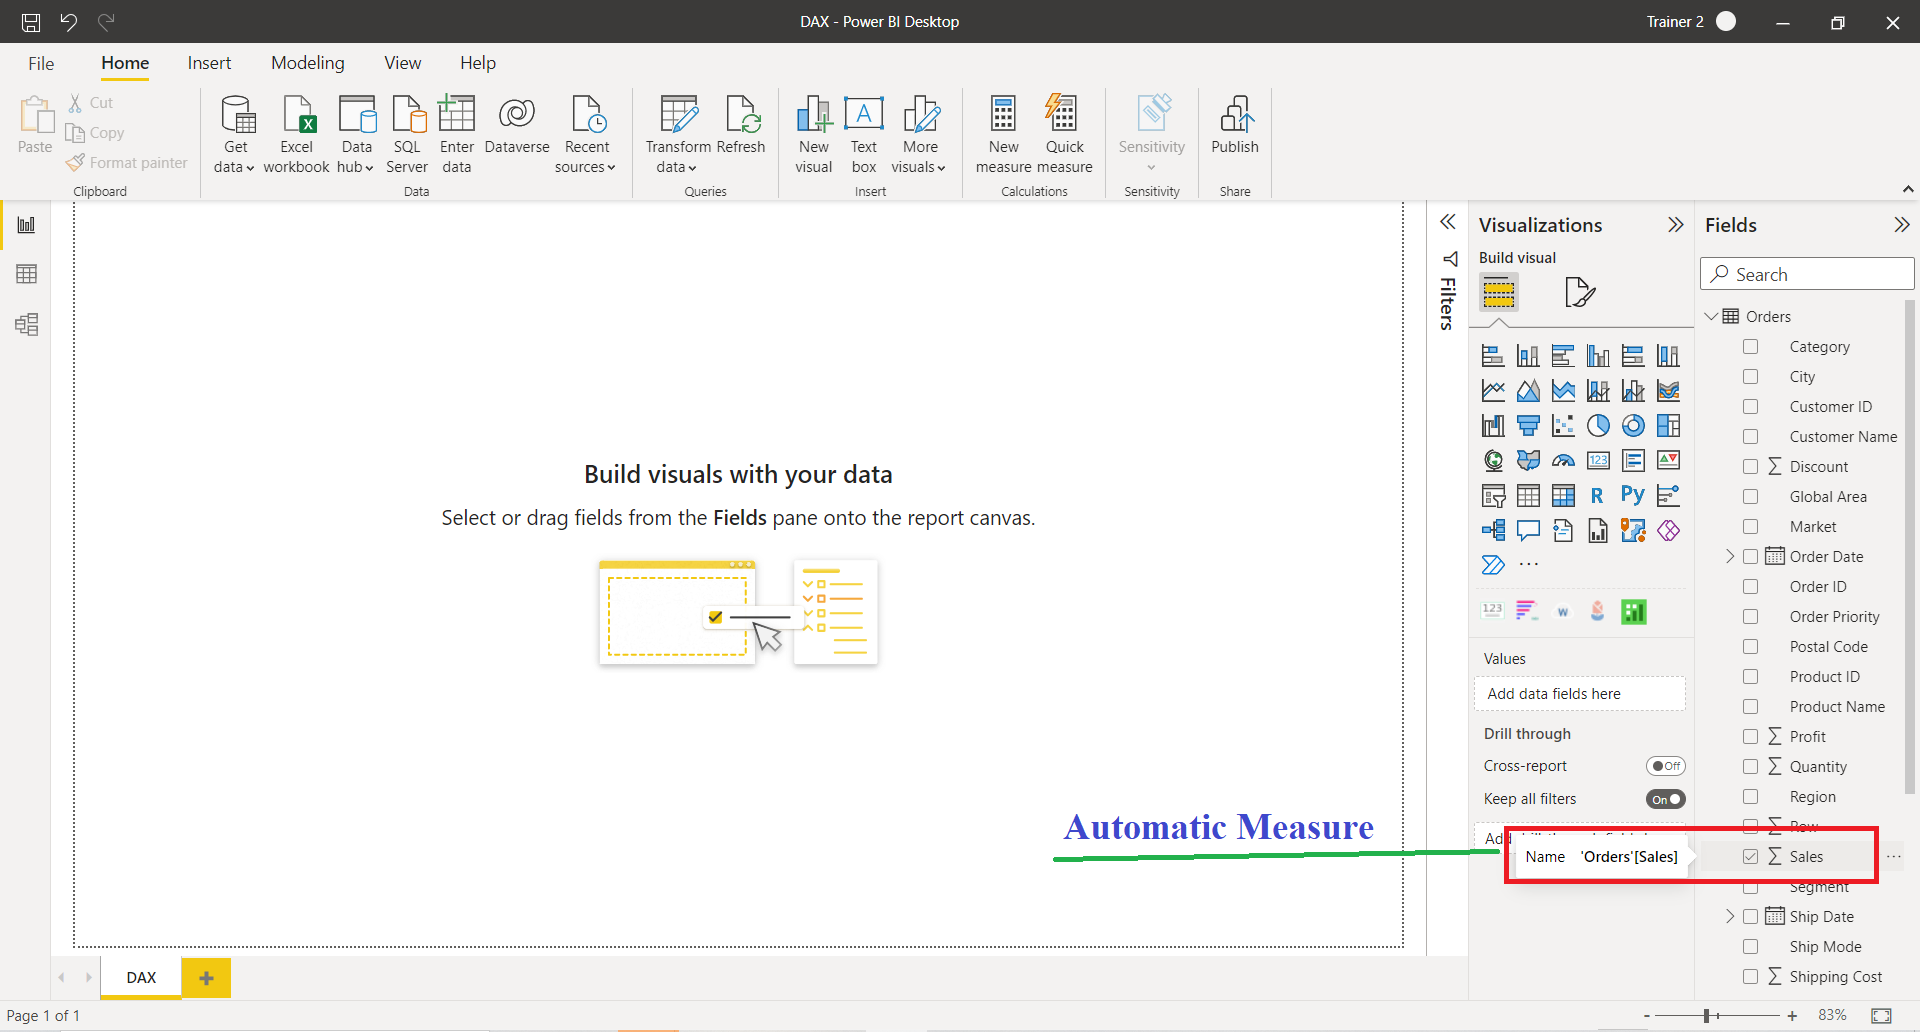Screen dimensions: 1920x1032
Task: Select the globe map visual
Action: pos(1493,460)
